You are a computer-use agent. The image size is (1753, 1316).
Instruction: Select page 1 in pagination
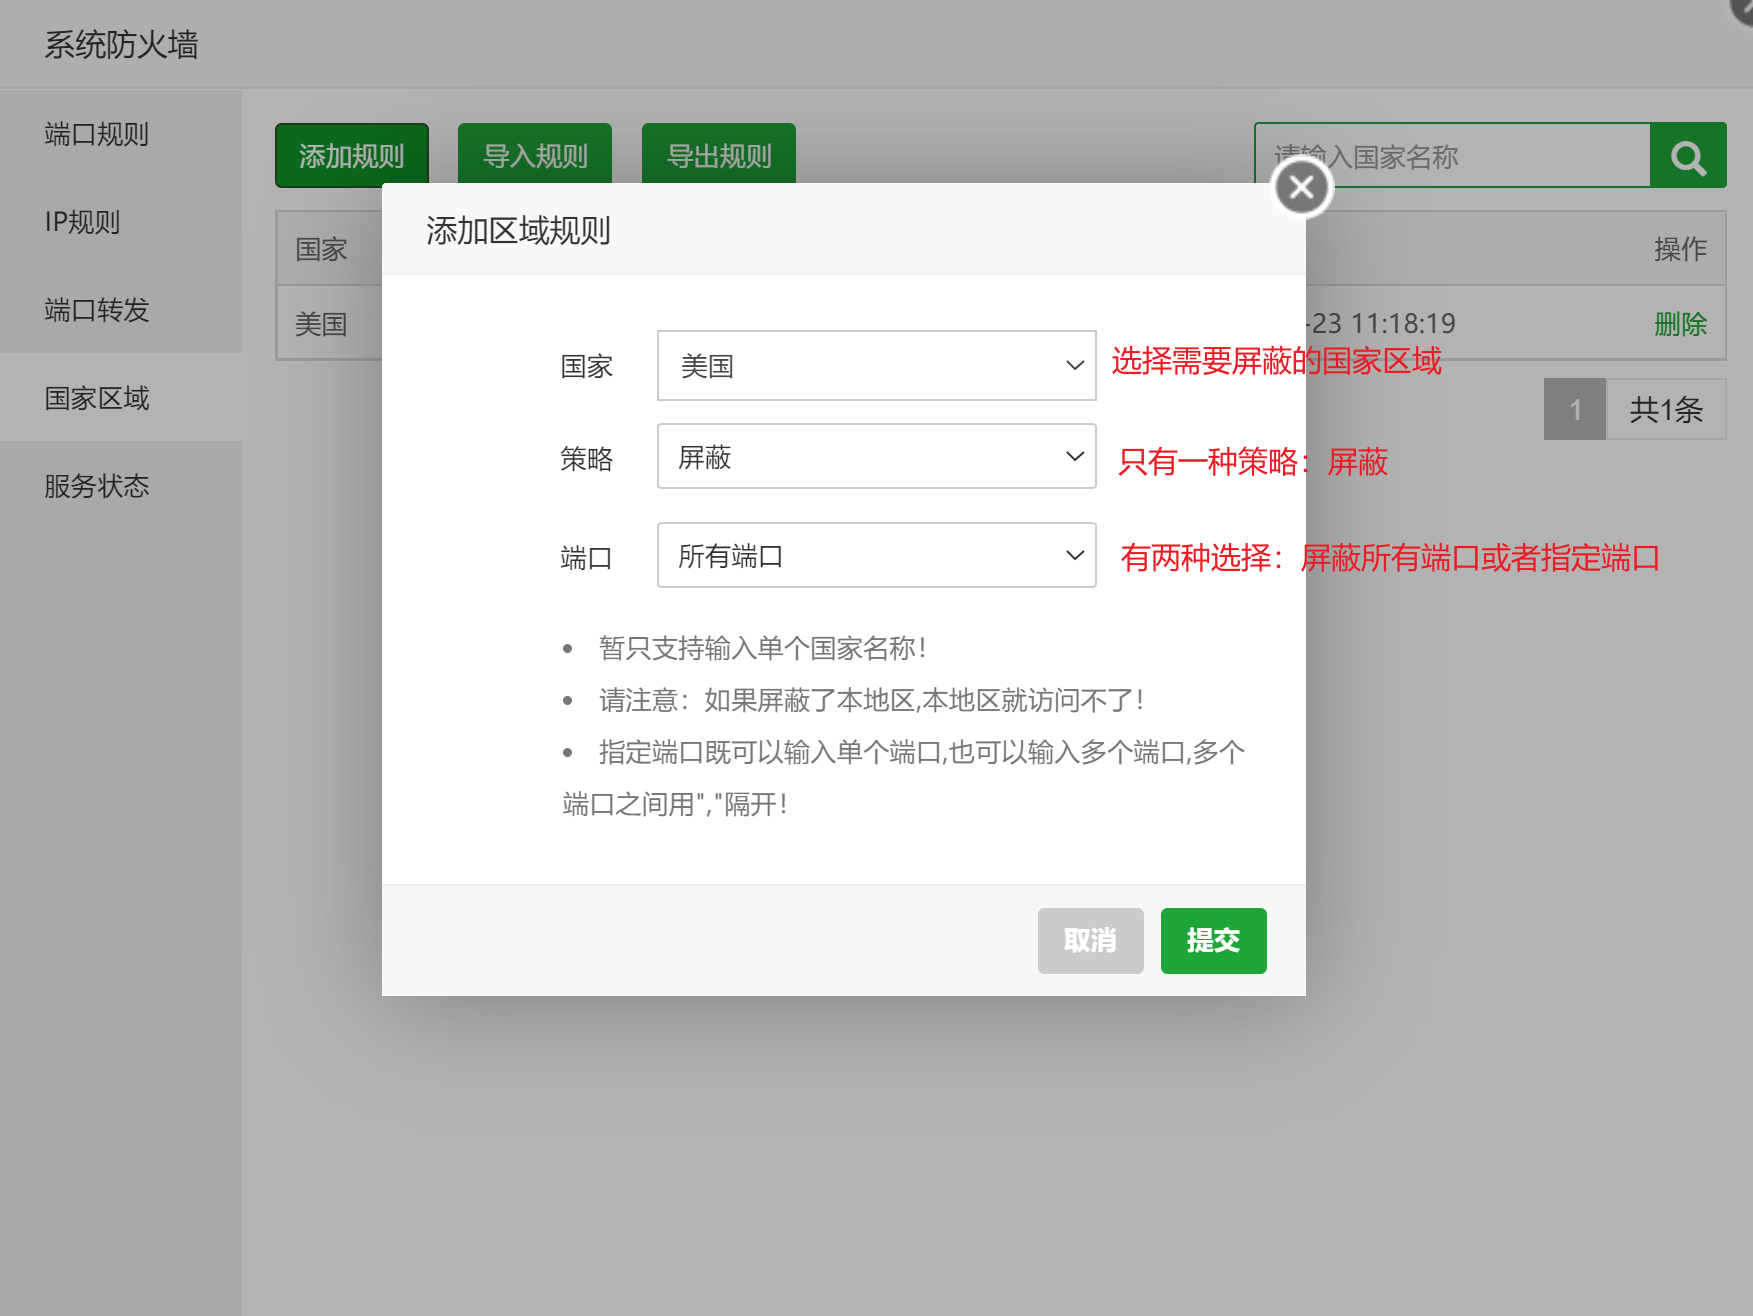[x=1574, y=409]
